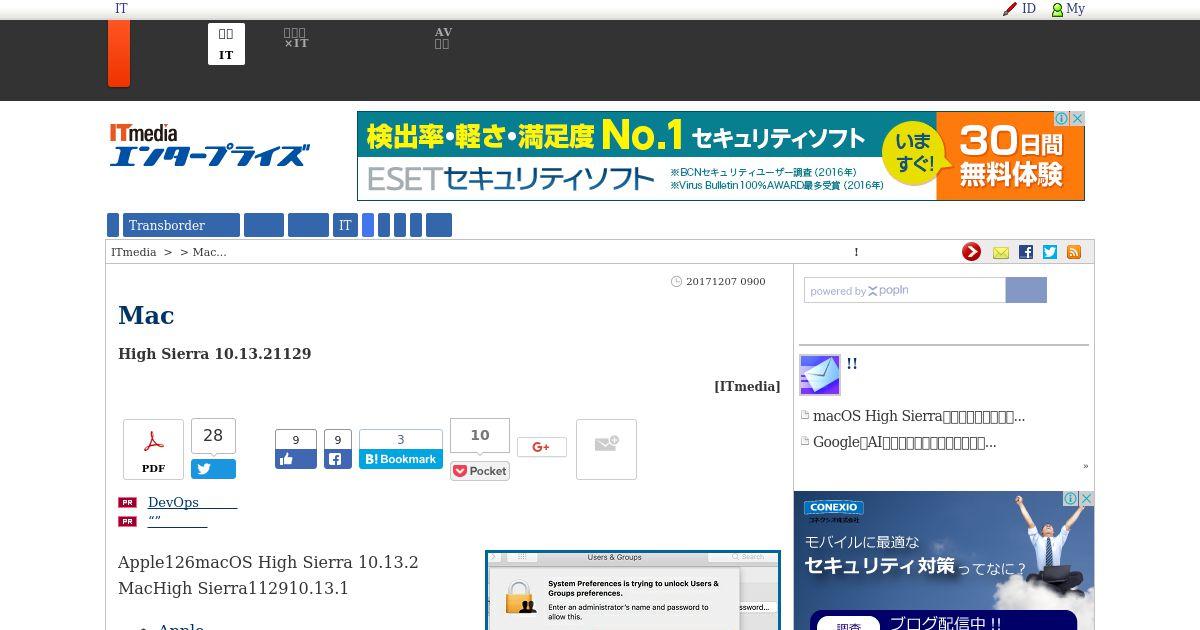
Task: Click ITmedia breadcrumb link
Action: point(134,252)
